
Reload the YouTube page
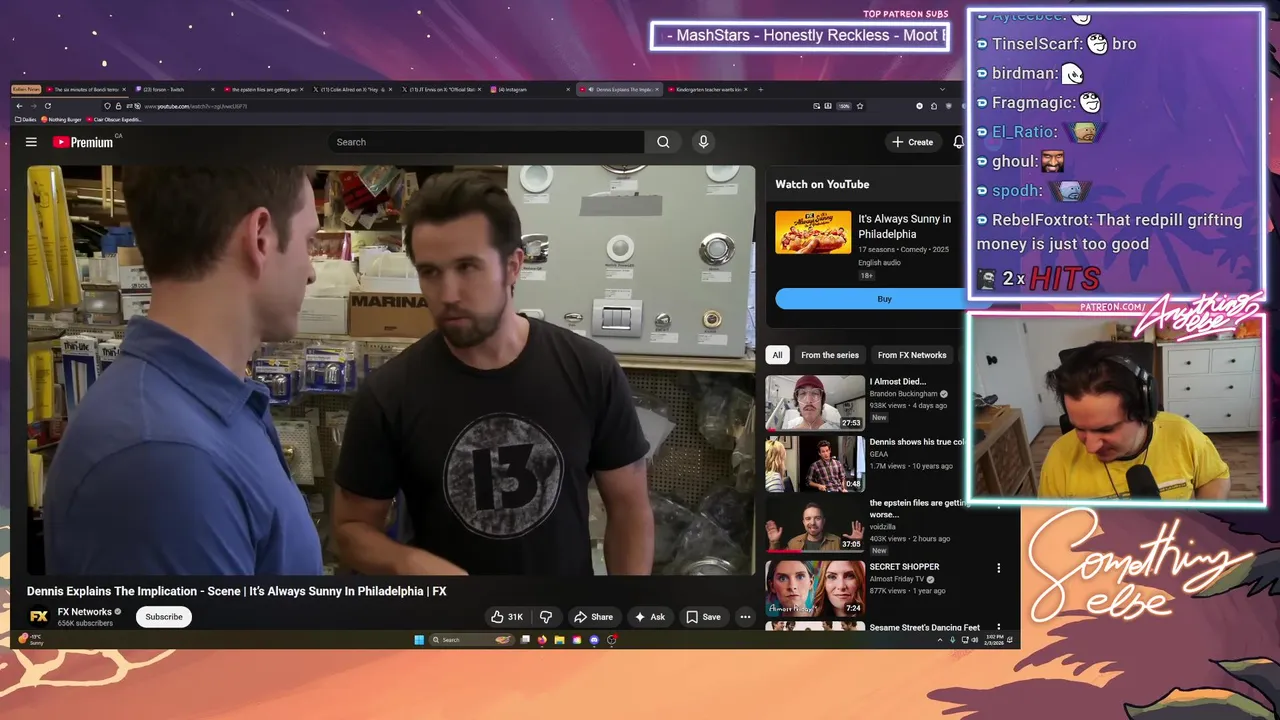(x=47, y=106)
